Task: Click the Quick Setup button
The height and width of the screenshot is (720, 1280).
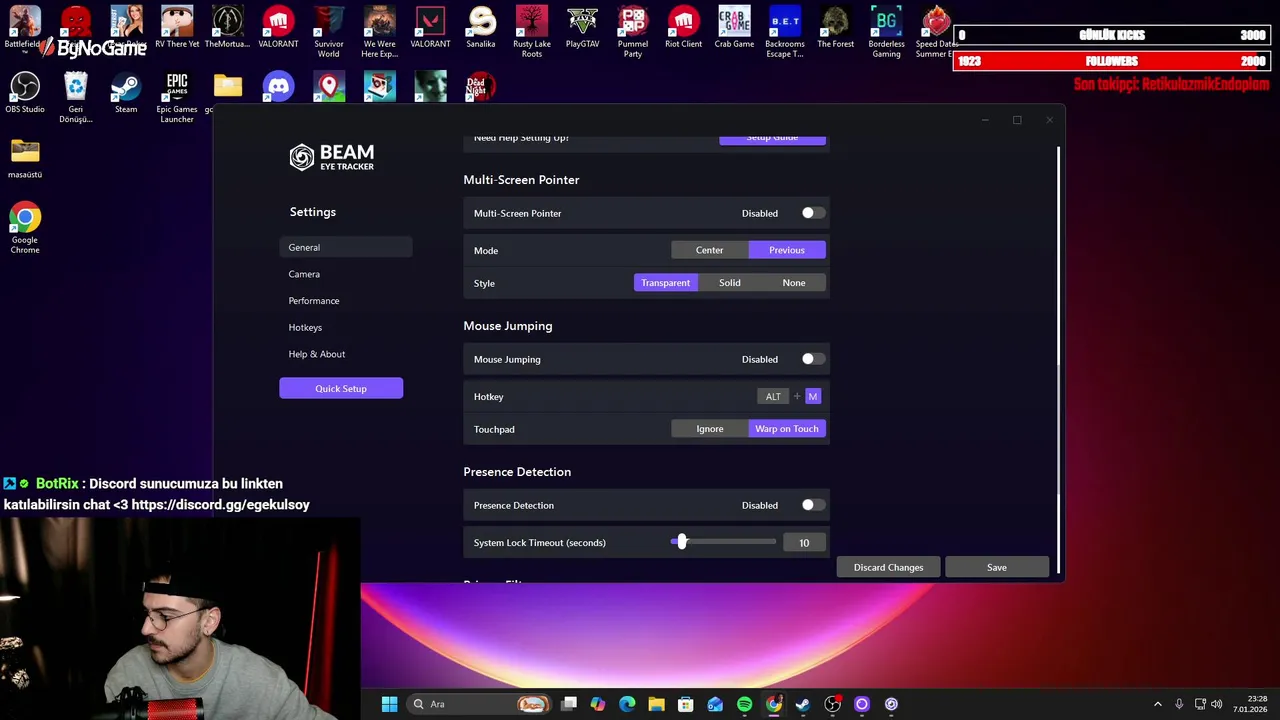Action: tap(341, 388)
